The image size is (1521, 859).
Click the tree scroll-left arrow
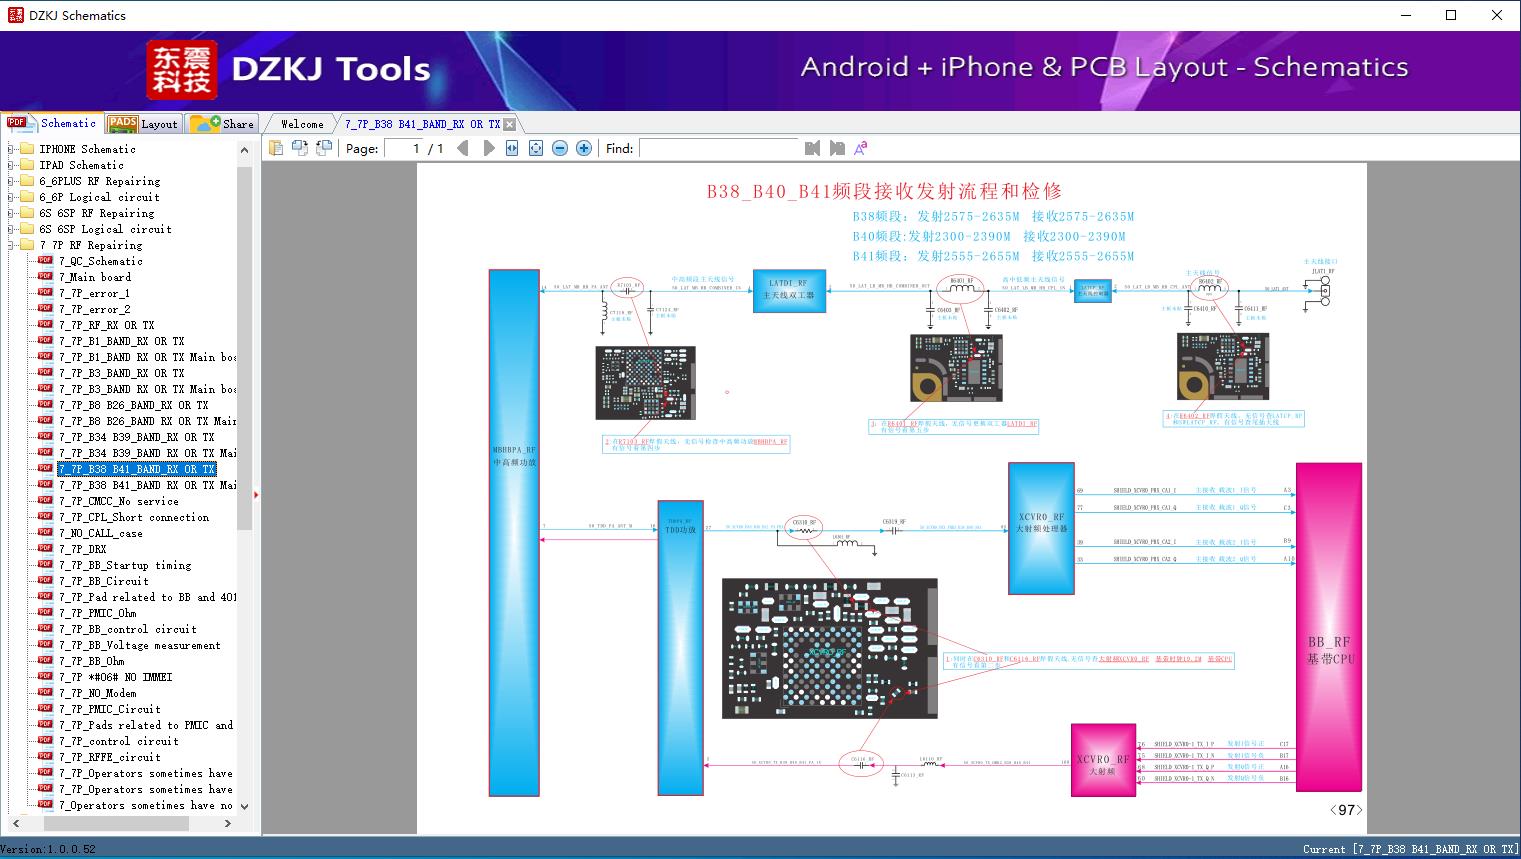coord(14,823)
